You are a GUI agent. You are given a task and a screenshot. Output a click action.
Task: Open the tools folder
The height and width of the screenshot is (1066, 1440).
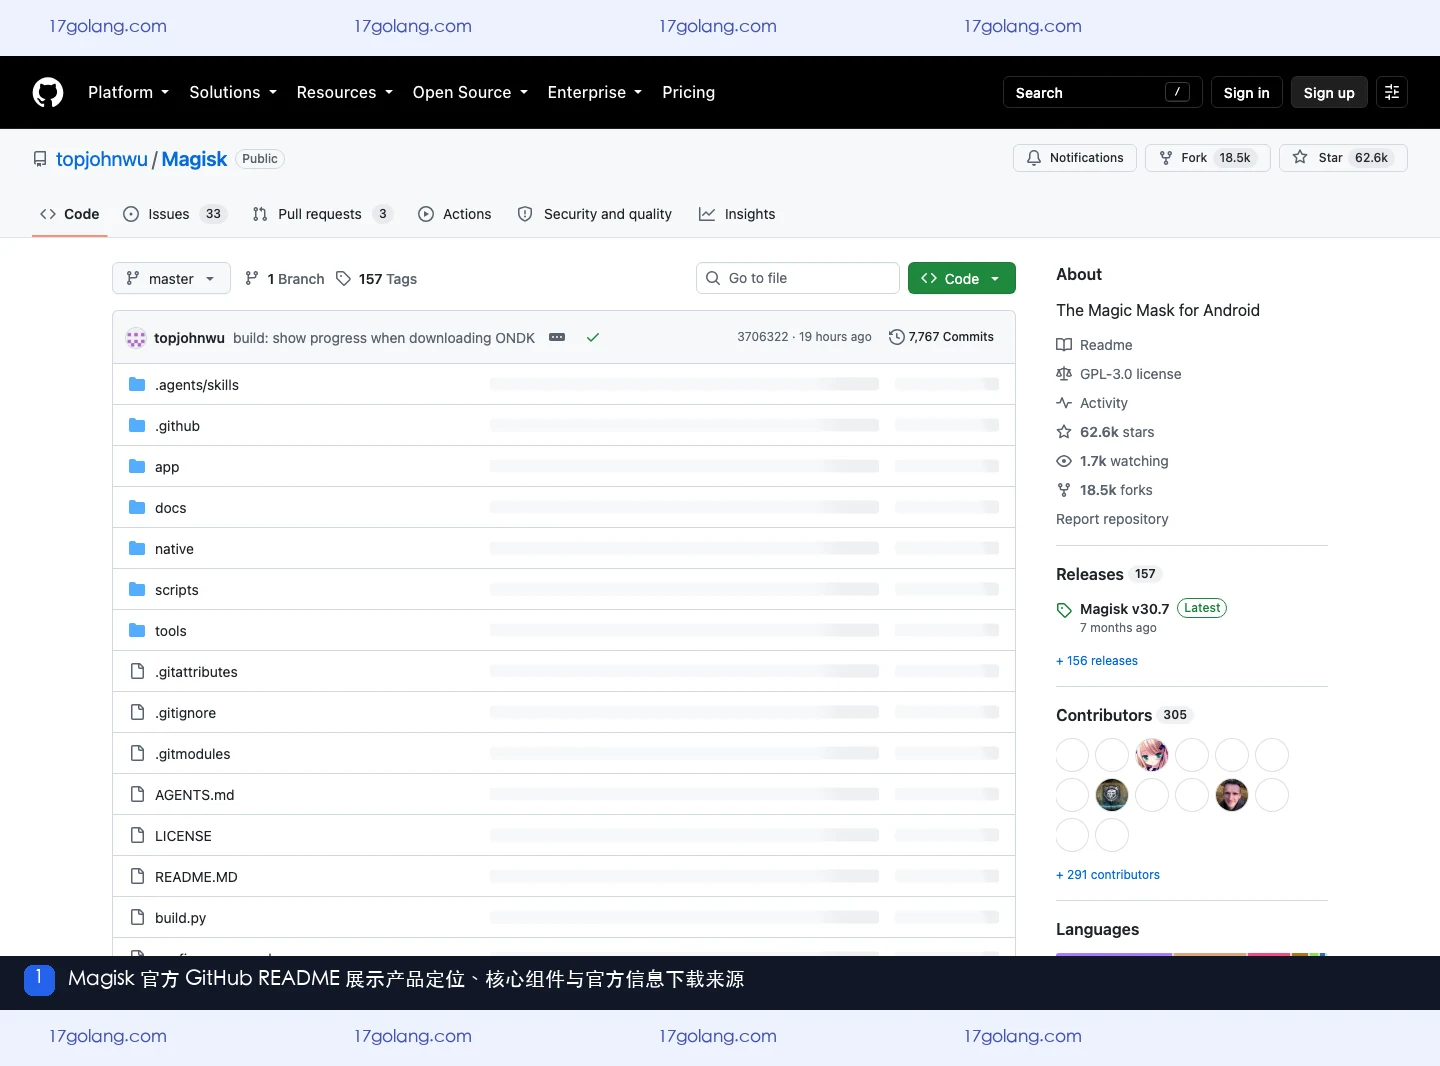tap(170, 631)
